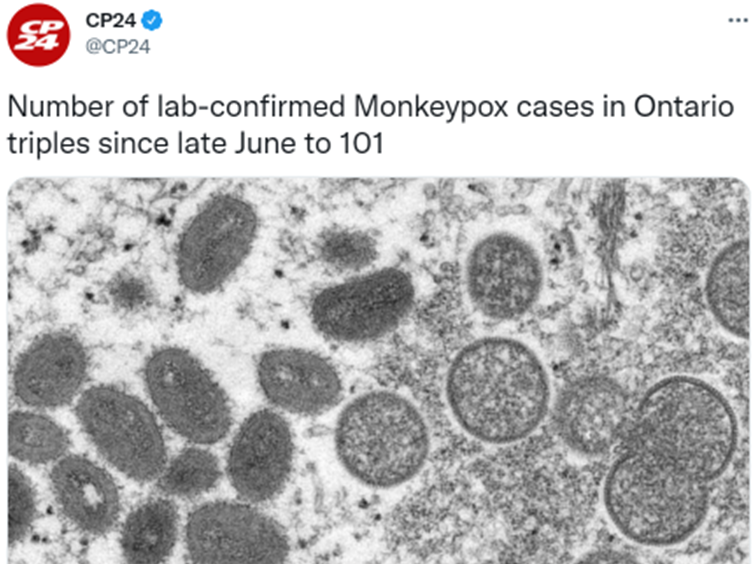The image size is (755, 564).
Task: Click the round virion near the image top right
Action: (504, 275)
